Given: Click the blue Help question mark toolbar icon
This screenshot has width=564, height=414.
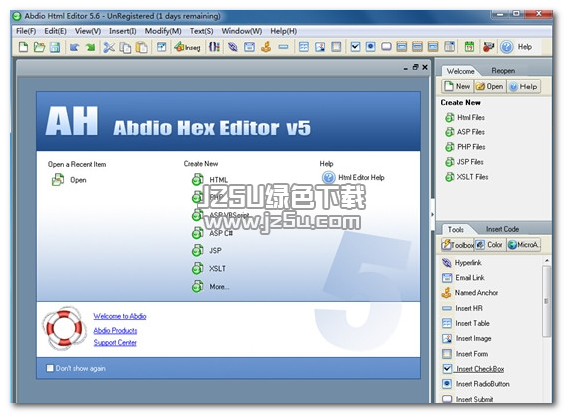Looking at the screenshot, I should coord(506,47).
